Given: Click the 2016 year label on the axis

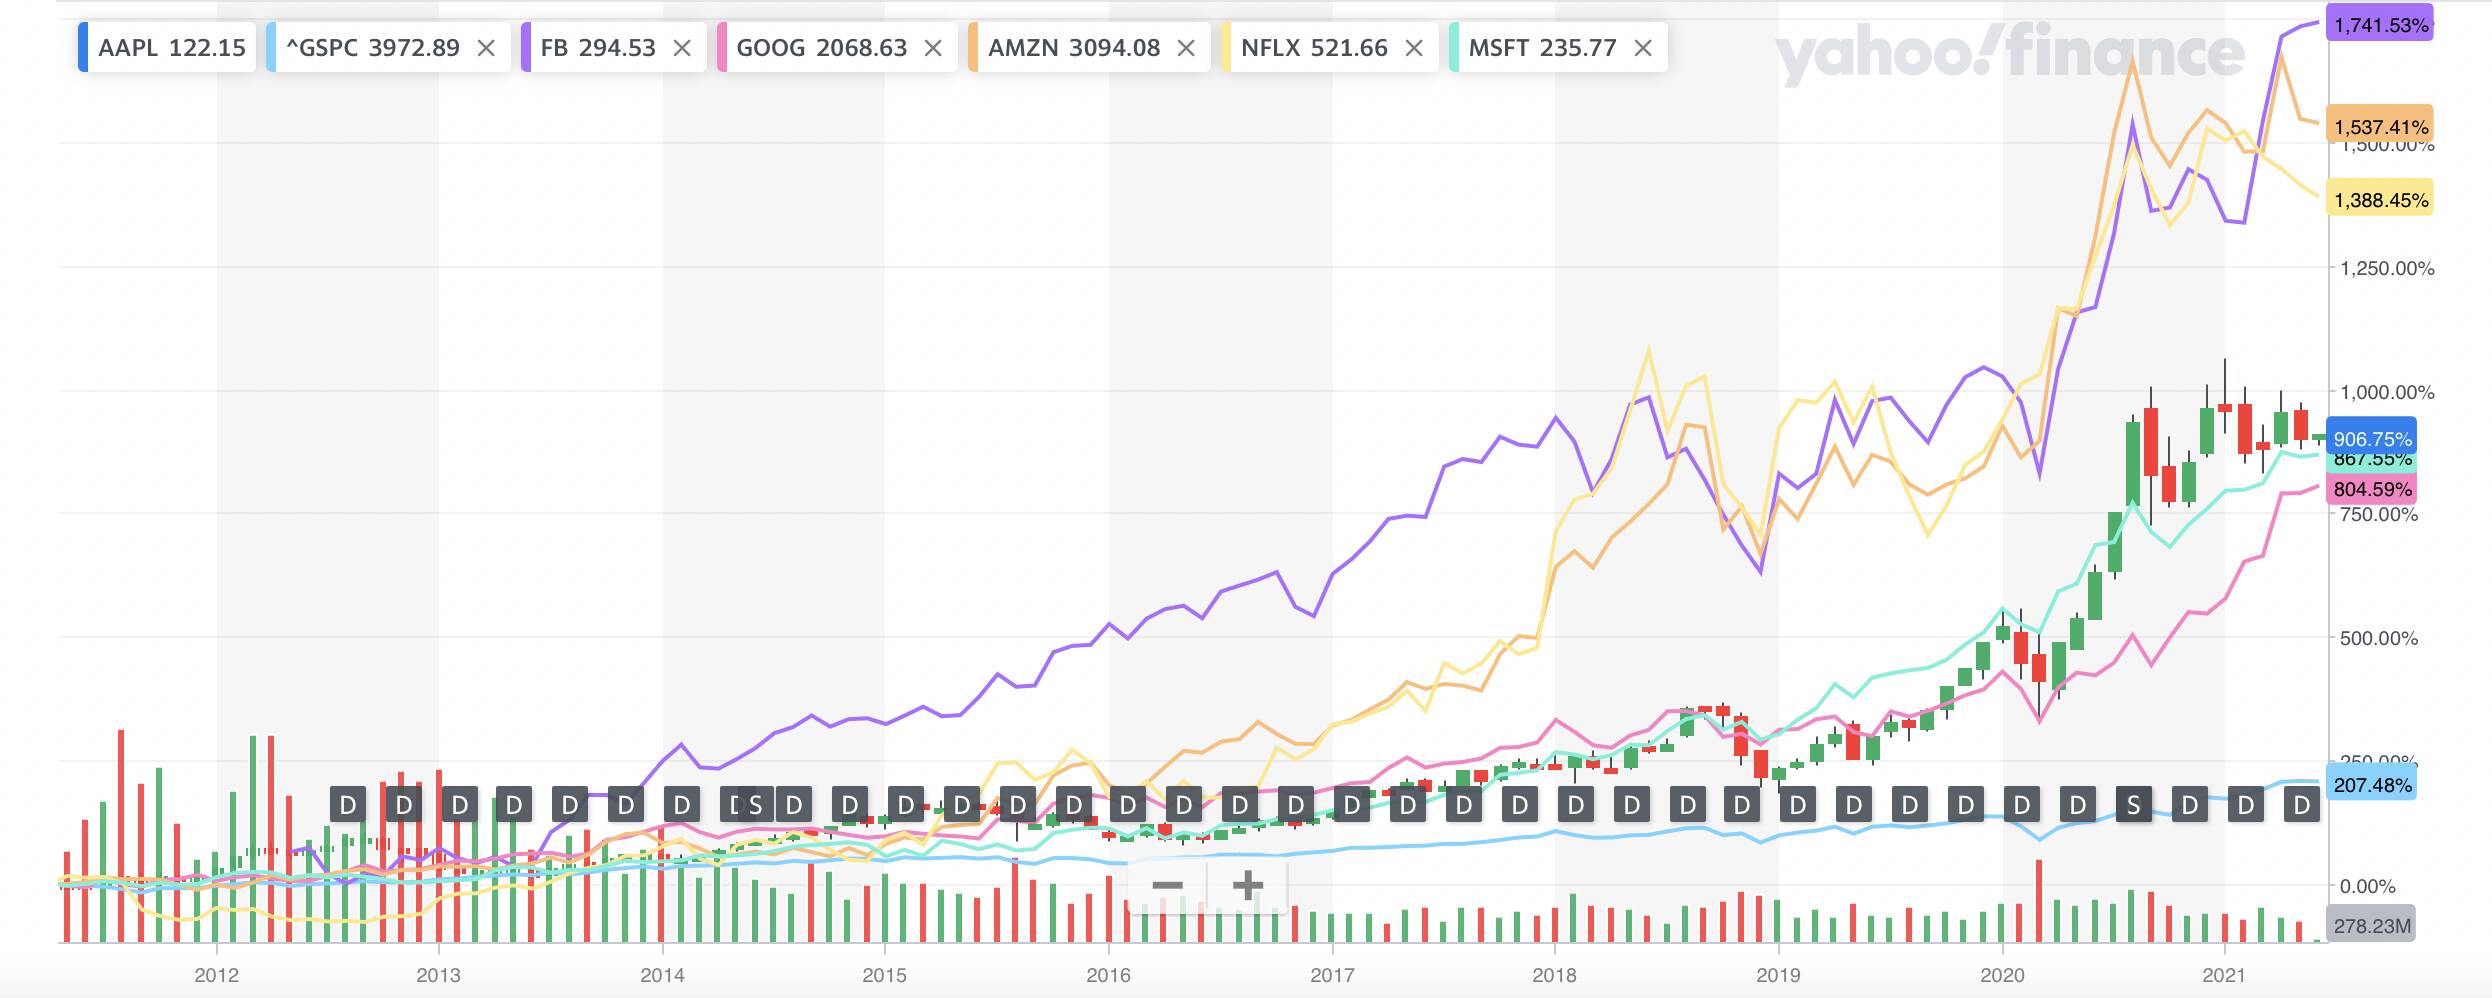Looking at the screenshot, I should coord(1108,975).
